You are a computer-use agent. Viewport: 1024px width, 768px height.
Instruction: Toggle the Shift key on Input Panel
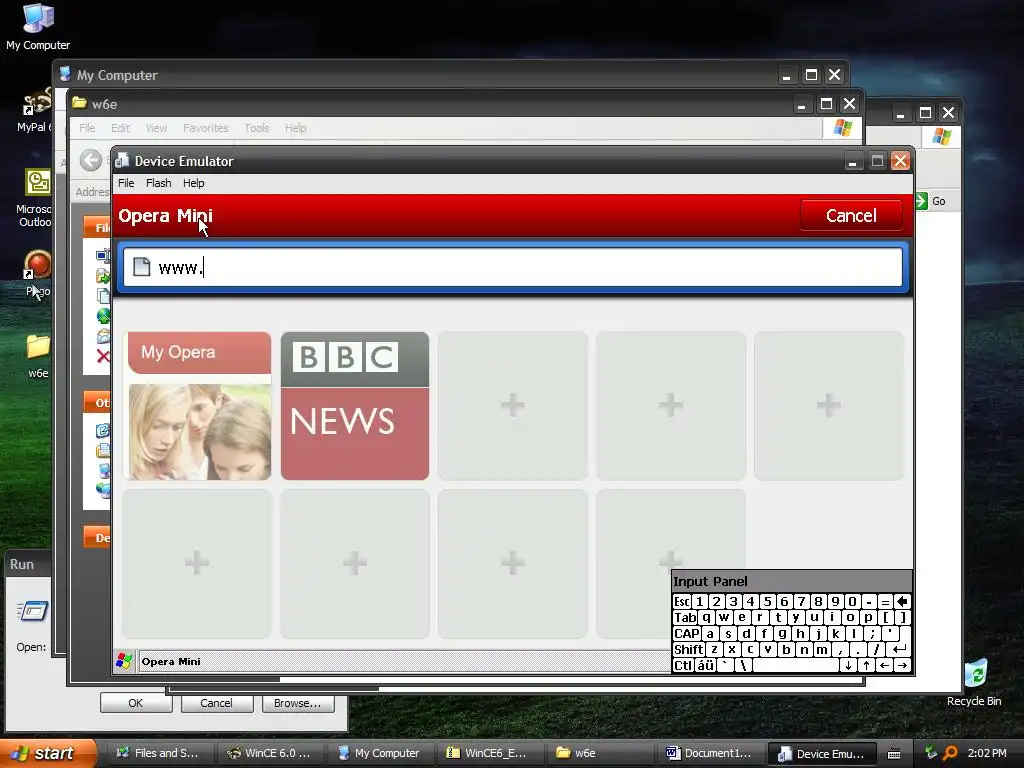[689, 649]
